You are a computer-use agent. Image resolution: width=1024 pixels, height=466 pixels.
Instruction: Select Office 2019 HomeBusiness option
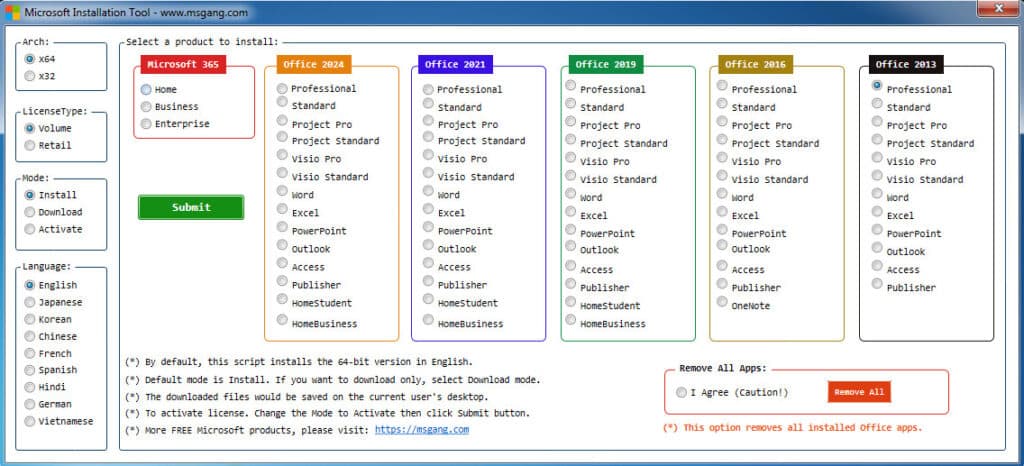[571, 320]
